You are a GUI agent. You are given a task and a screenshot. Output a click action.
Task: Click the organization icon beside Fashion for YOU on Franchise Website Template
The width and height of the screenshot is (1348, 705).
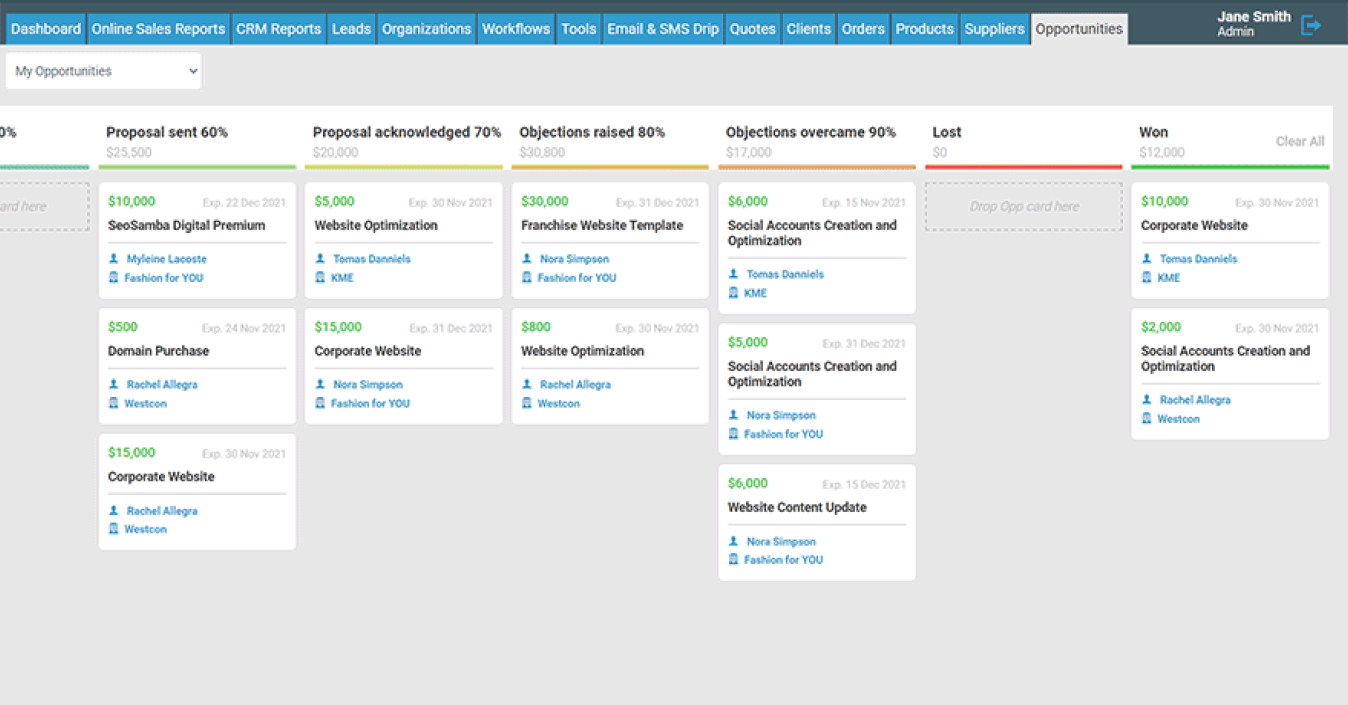click(x=528, y=278)
